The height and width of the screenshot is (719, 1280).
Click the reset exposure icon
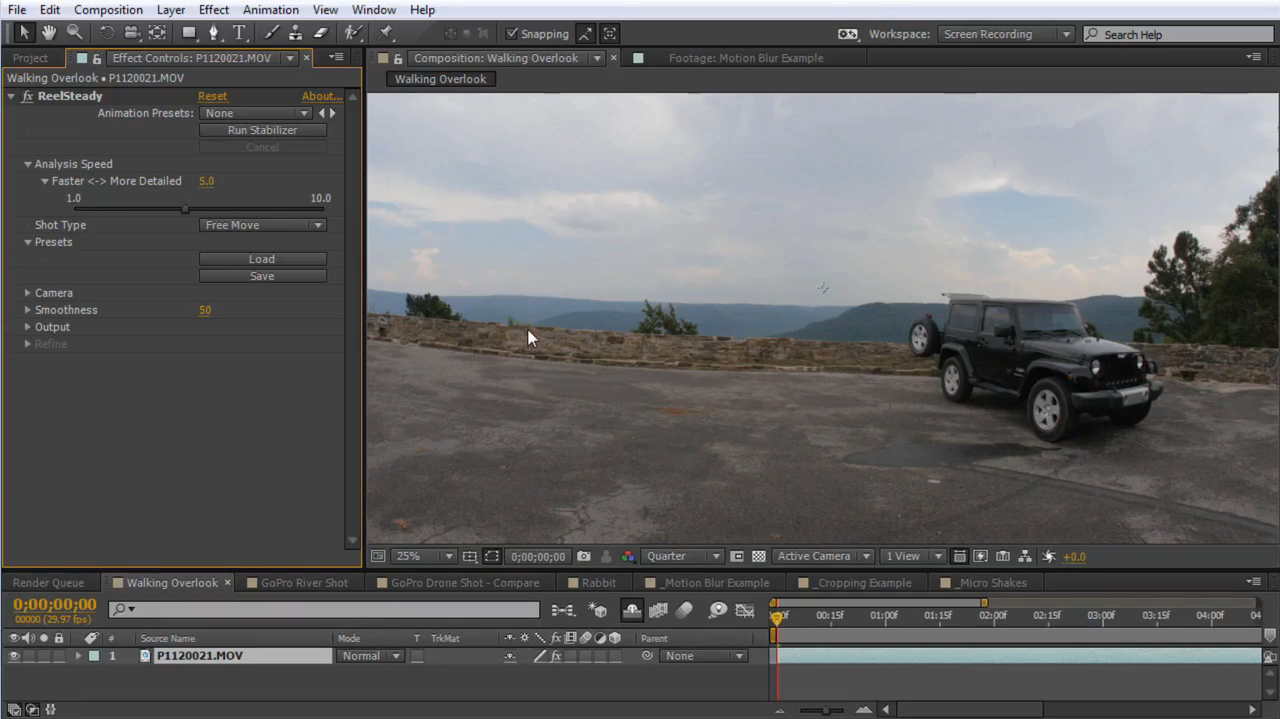point(1049,556)
